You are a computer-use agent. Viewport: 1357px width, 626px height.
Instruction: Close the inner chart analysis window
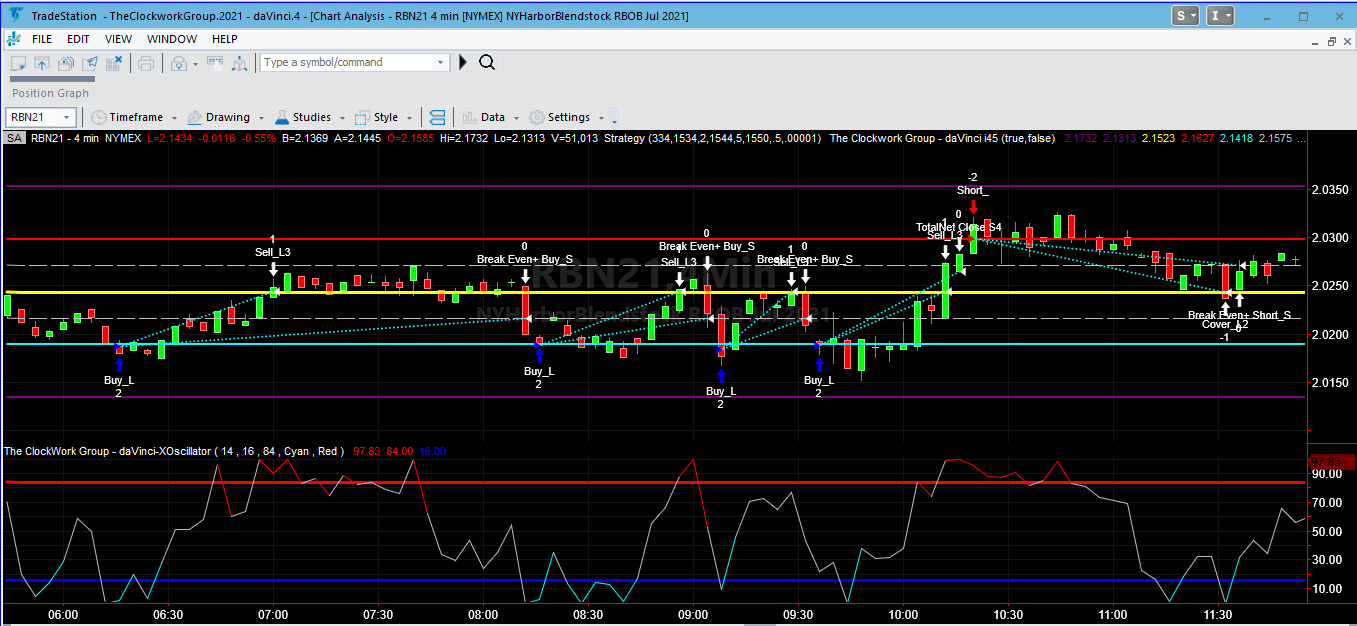pyautogui.click(x=1347, y=41)
